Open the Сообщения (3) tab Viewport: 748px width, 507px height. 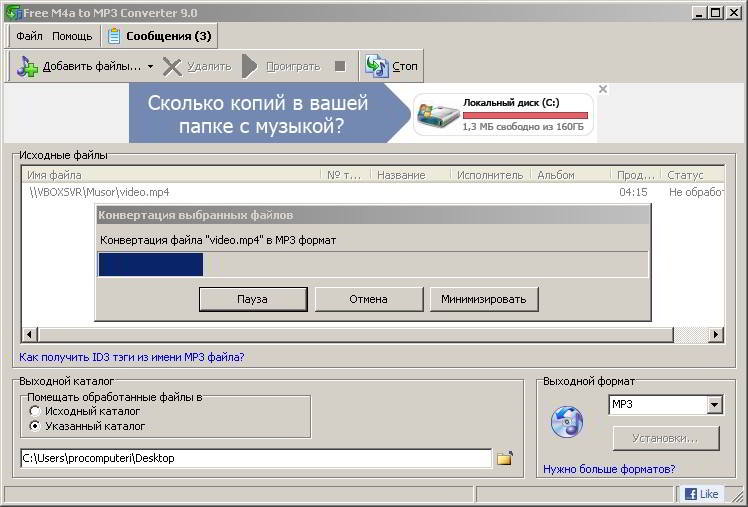160,36
